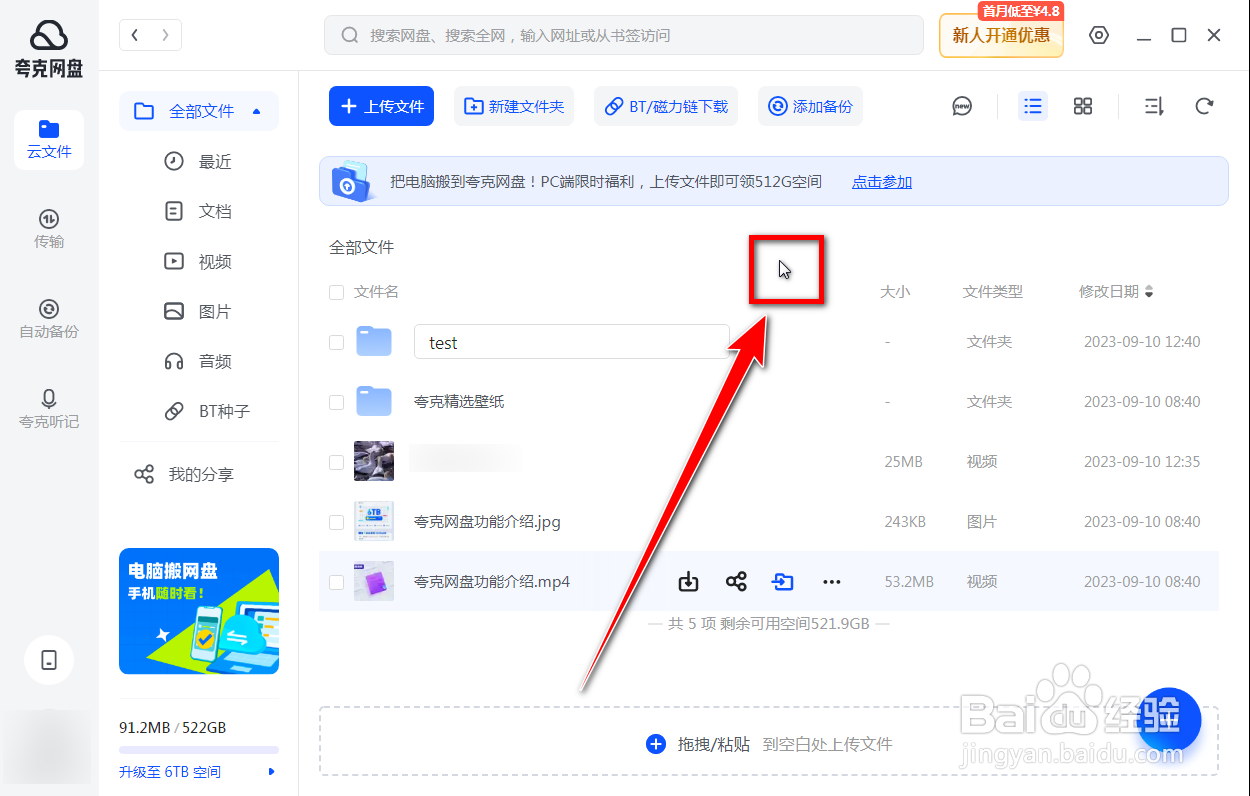Click the 上传文件 upload button
Screen dimensions: 1250x796
click(381, 105)
